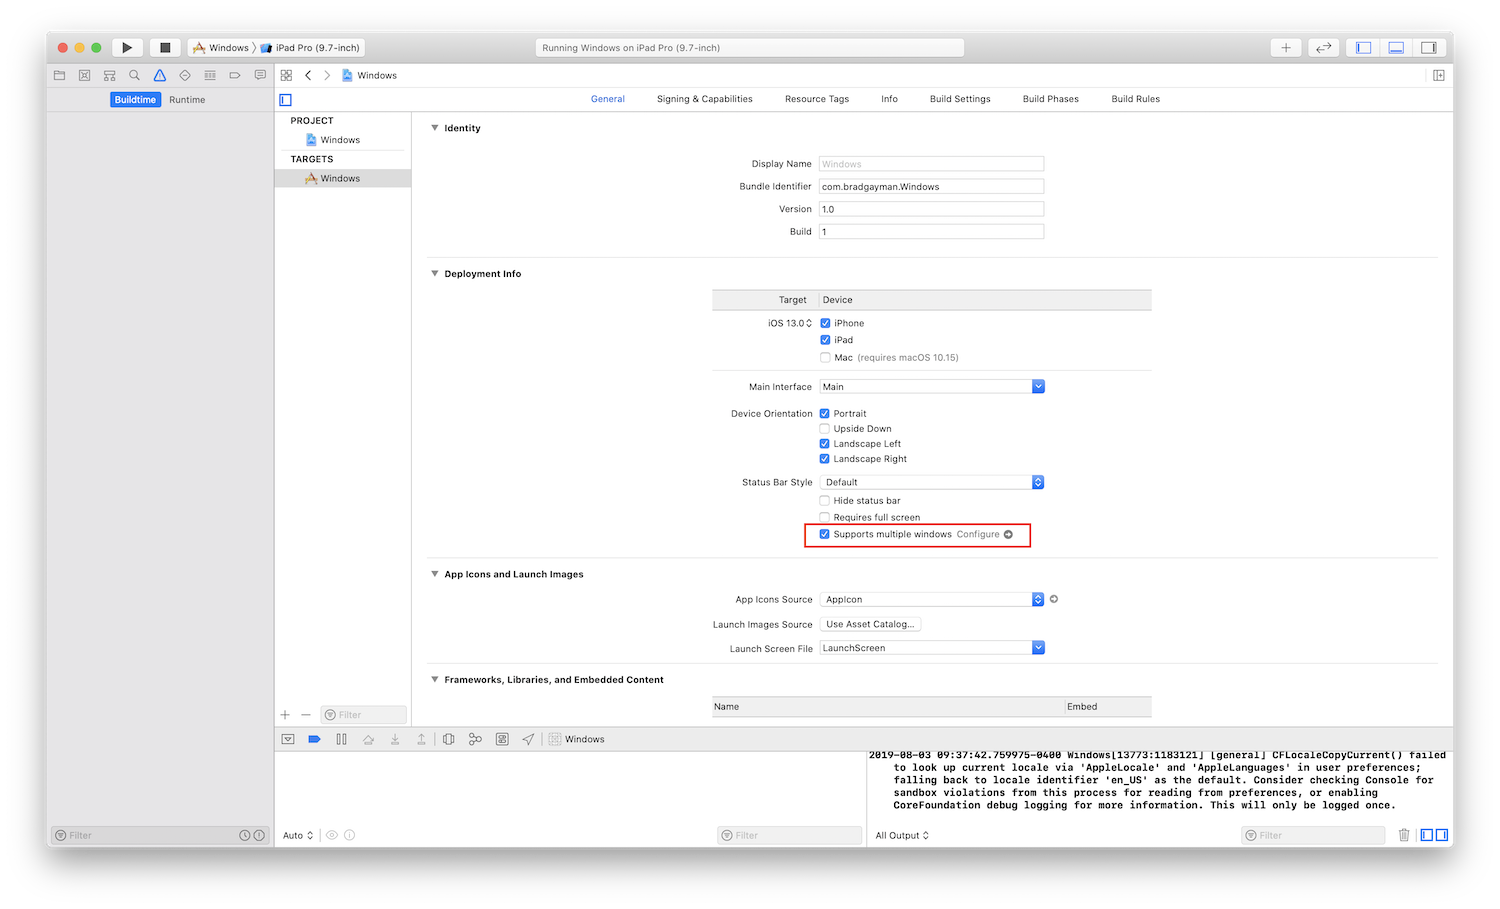This screenshot has width=1500, height=909.
Task: Go back in editor history
Action: coord(308,75)
